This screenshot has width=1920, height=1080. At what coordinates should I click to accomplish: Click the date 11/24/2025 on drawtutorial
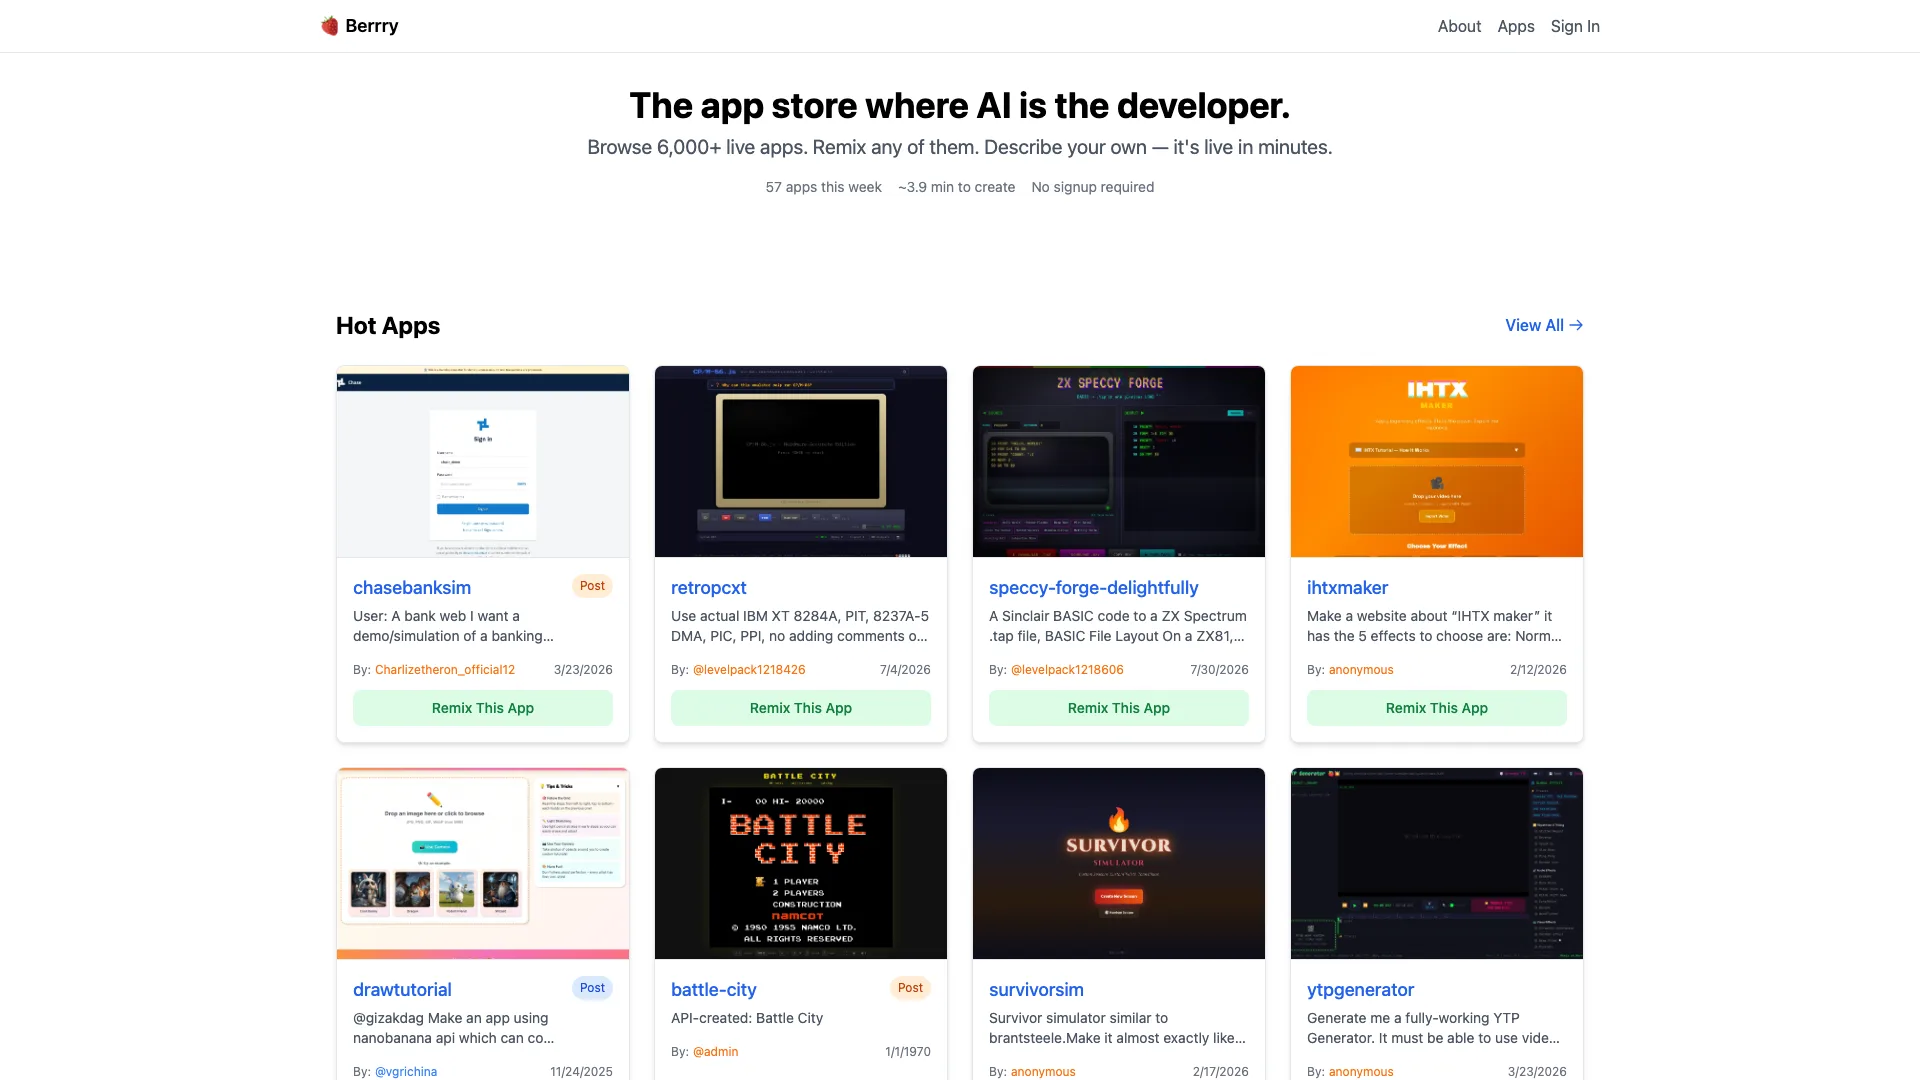(581, 1072)
